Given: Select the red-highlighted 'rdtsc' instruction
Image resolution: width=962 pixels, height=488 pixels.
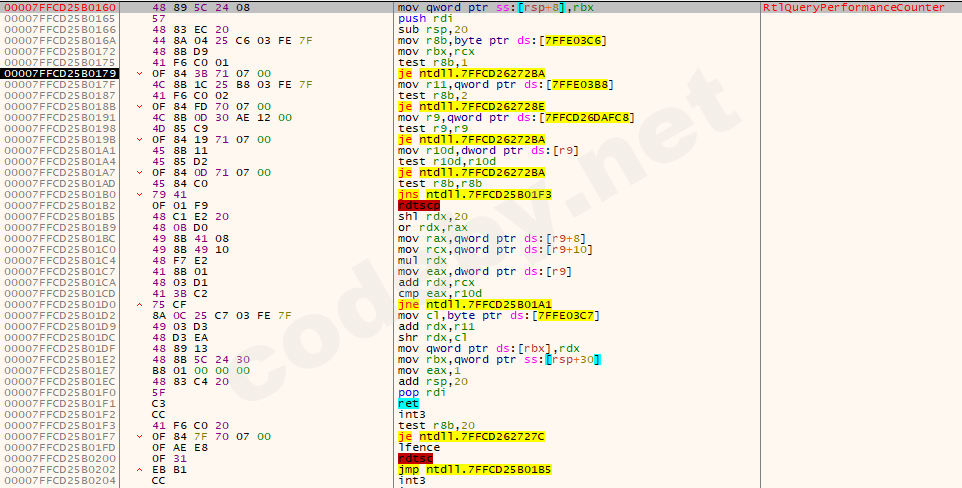Looking at the screenshot, I should pyautogui.click(x=415, y=460).
